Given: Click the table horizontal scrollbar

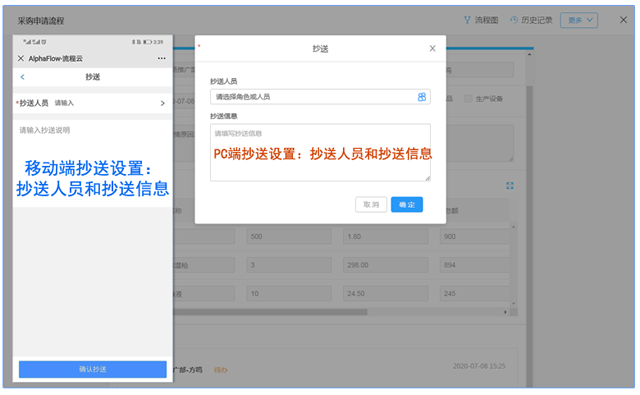Looking at the screenshot, I should [270, 312].
